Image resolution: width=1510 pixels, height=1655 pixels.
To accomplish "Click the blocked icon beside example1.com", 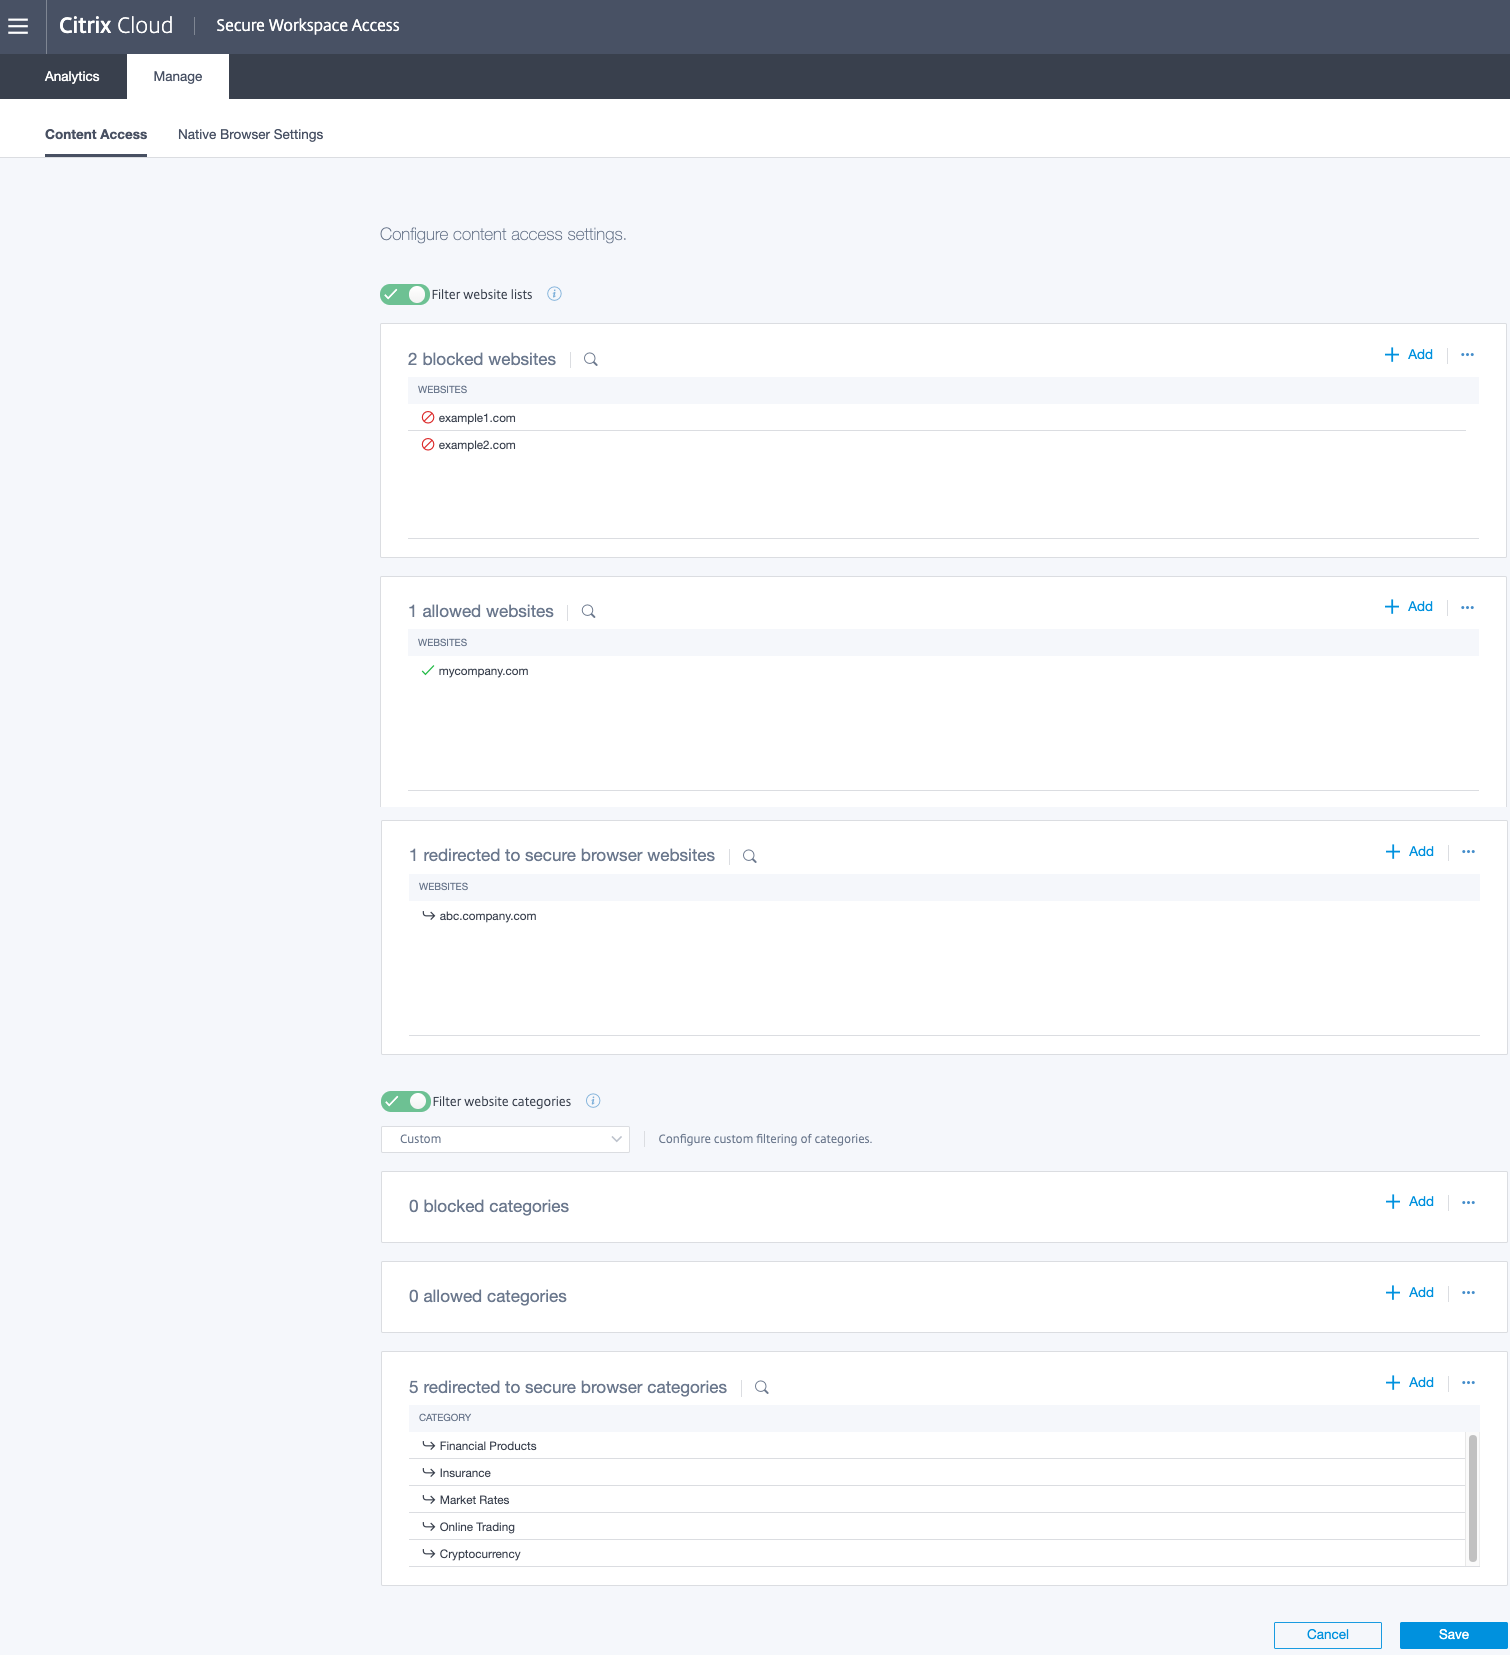I will [428, 418].
